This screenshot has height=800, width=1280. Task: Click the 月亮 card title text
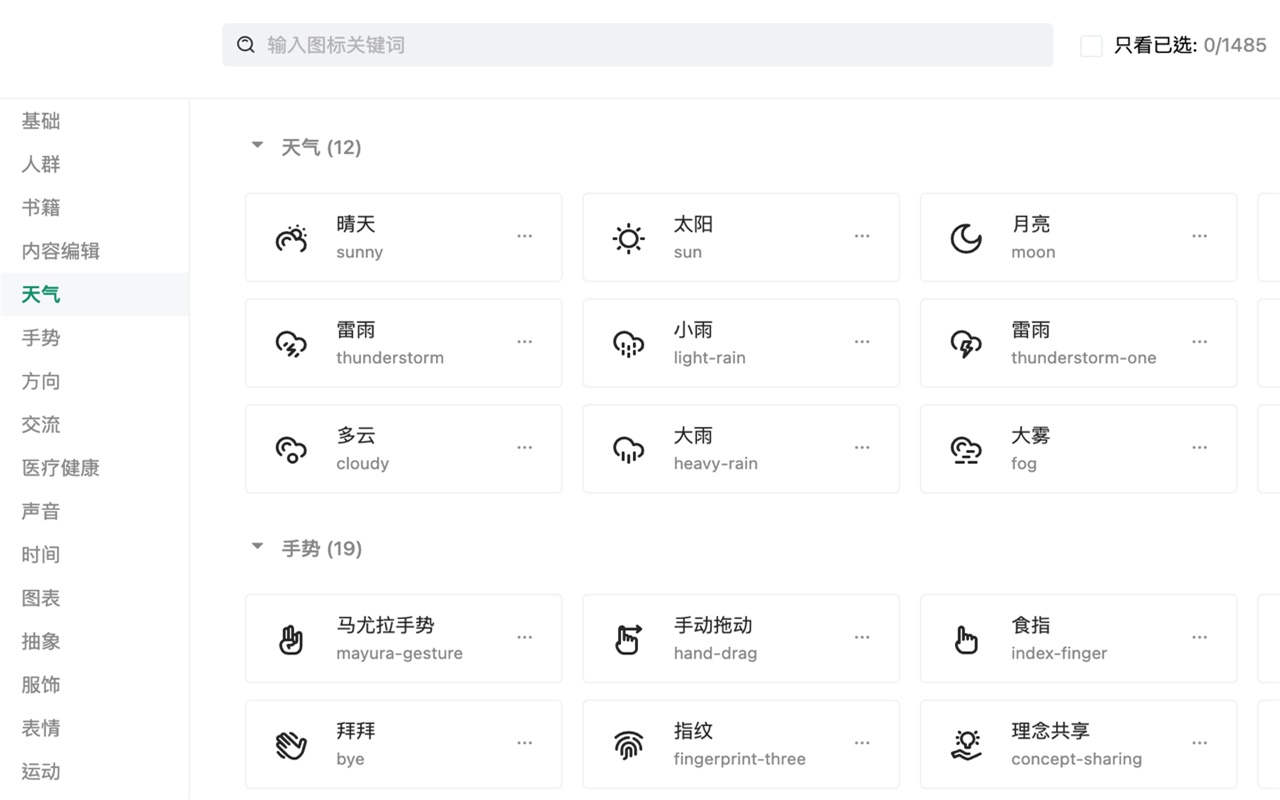coord(1031,225)
